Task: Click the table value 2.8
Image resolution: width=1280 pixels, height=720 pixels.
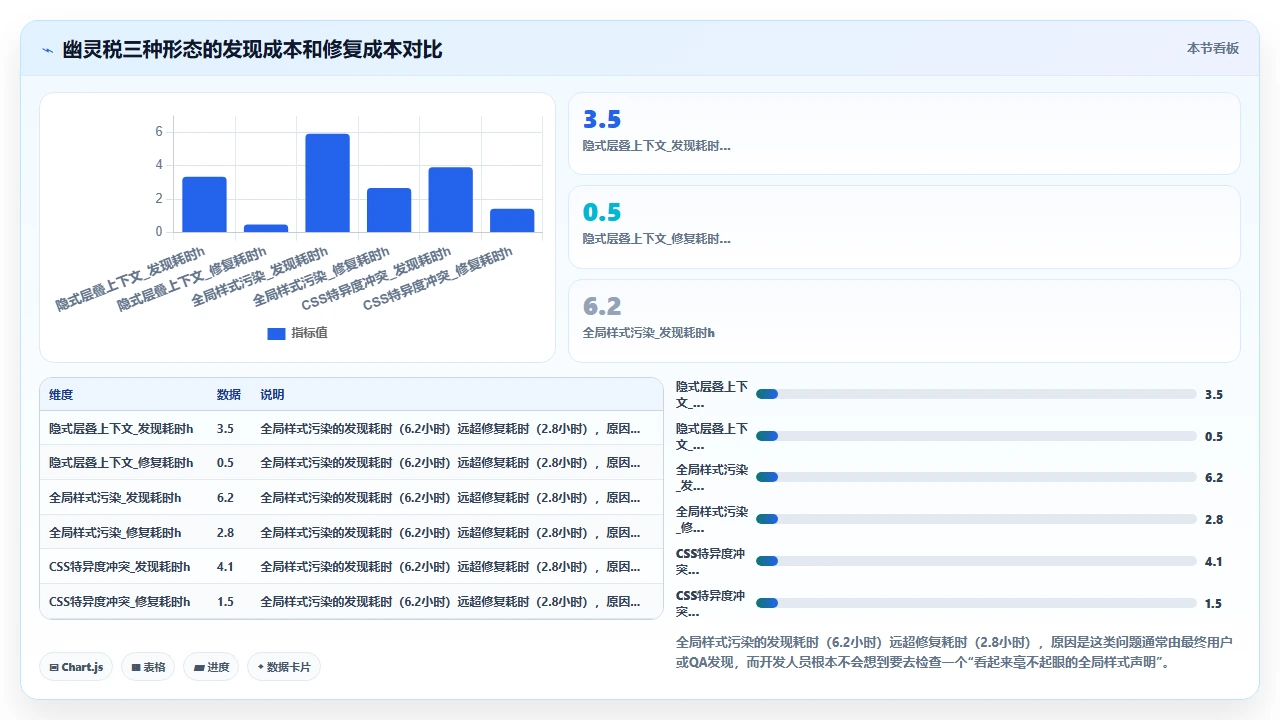Action: 225,532
